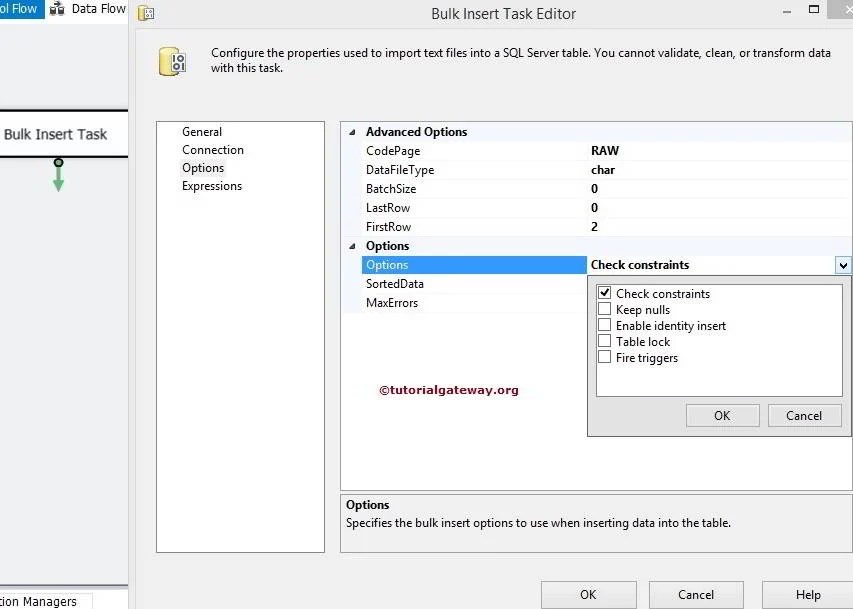Click the Help button
The image size is (853, 609).
point(806,594)
